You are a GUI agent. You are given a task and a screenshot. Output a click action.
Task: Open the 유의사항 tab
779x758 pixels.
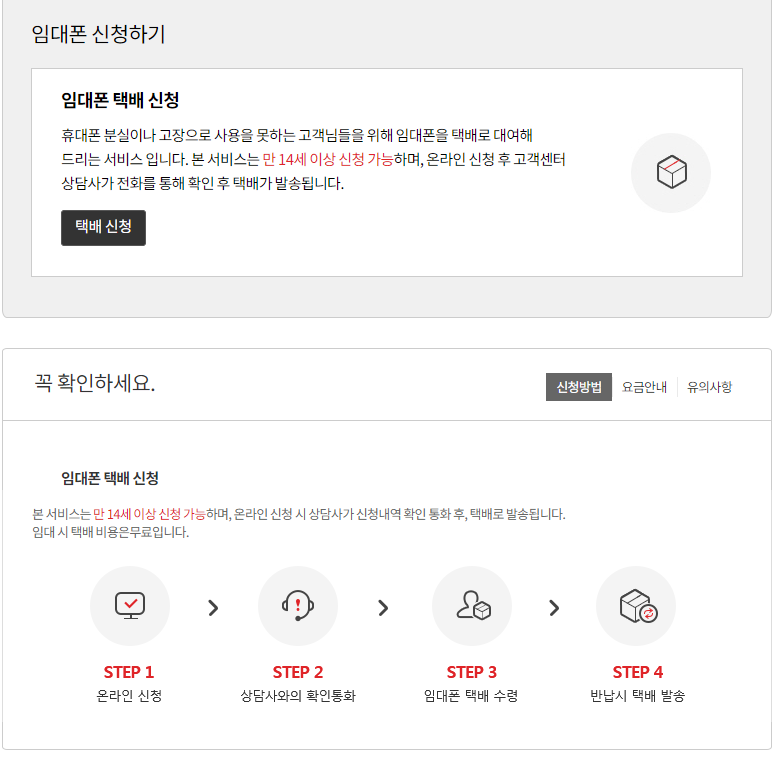click(709, 387)
